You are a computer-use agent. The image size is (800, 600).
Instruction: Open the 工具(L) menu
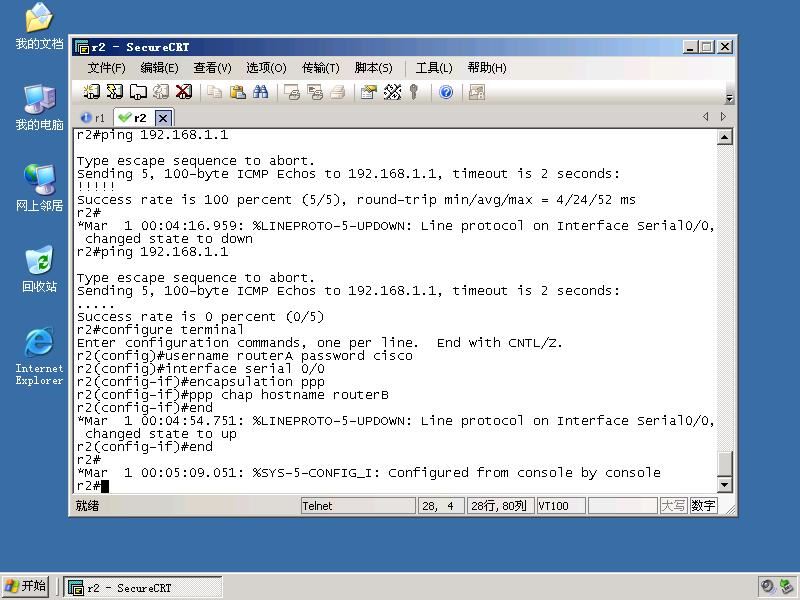coord(434,68)
